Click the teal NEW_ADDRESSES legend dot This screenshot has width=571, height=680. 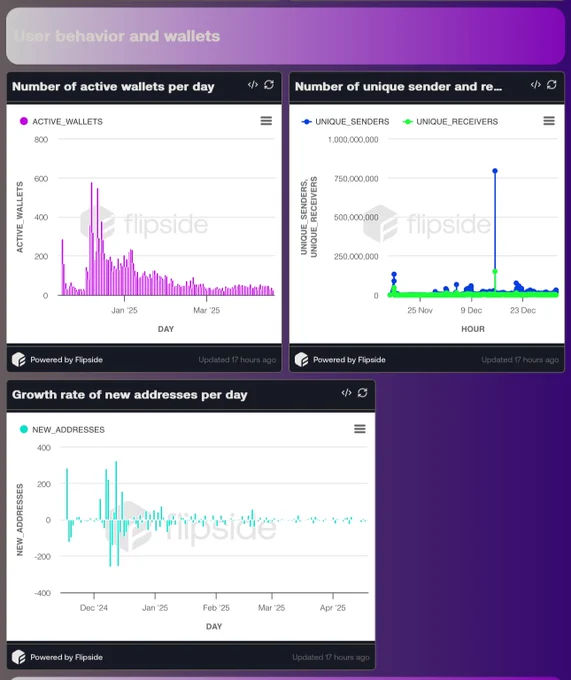coord(24,429)
